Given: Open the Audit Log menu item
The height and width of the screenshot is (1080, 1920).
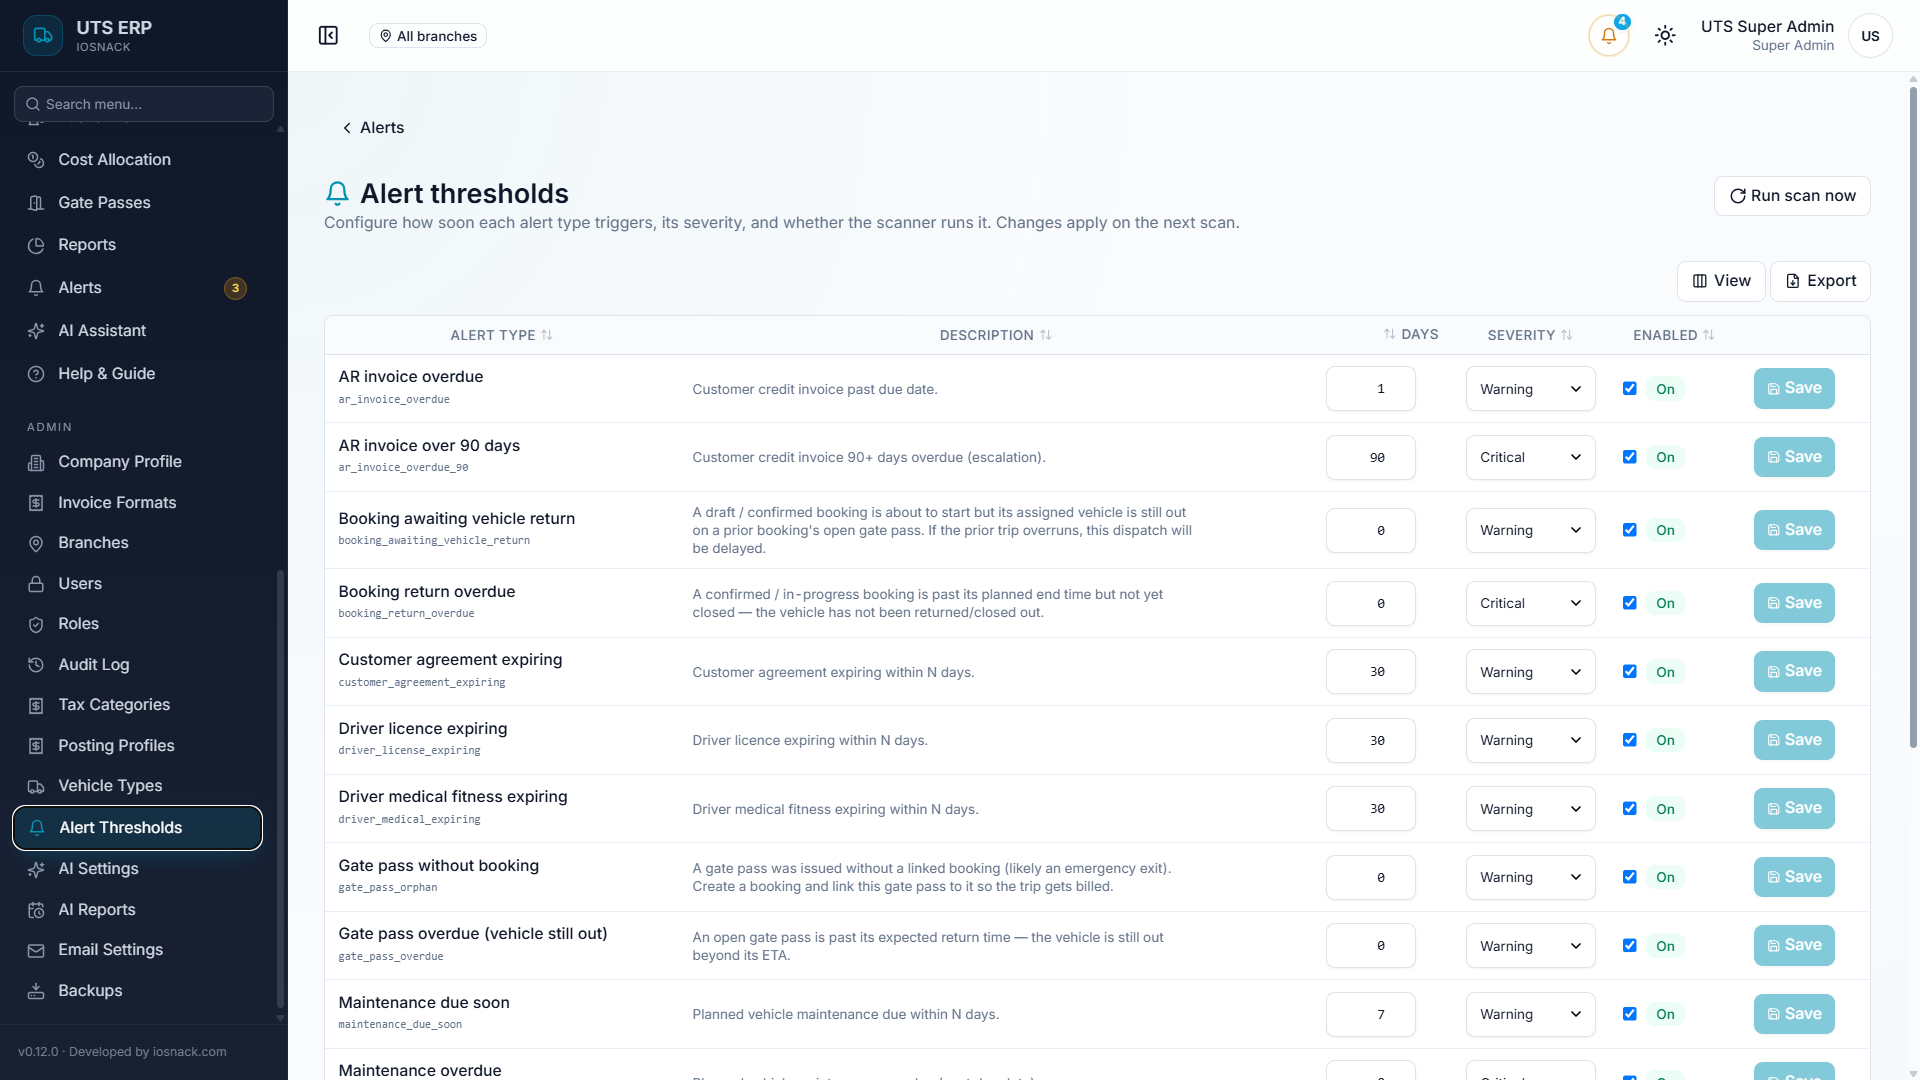Looking at the screenshot, I should (x=137, y=665).
